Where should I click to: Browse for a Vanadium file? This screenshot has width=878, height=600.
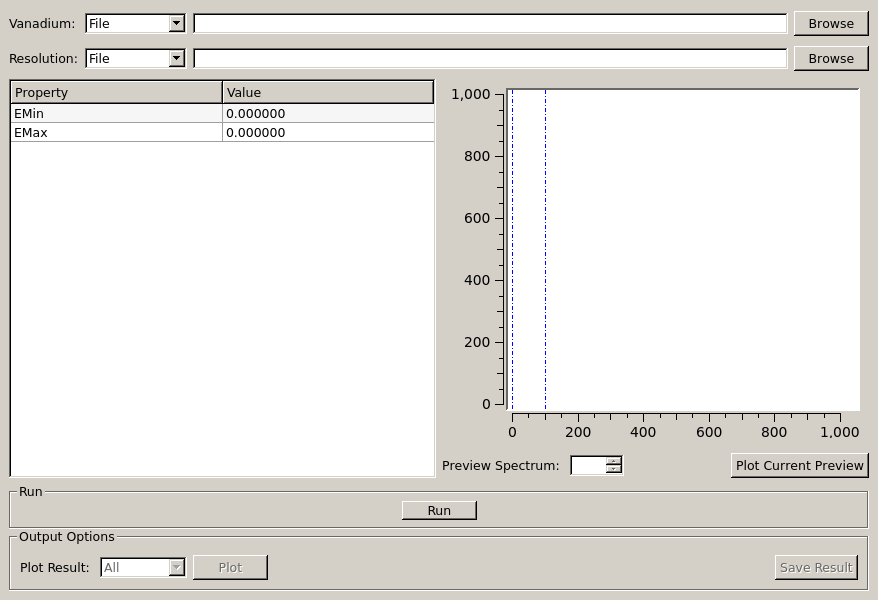(x=830, y=23)
